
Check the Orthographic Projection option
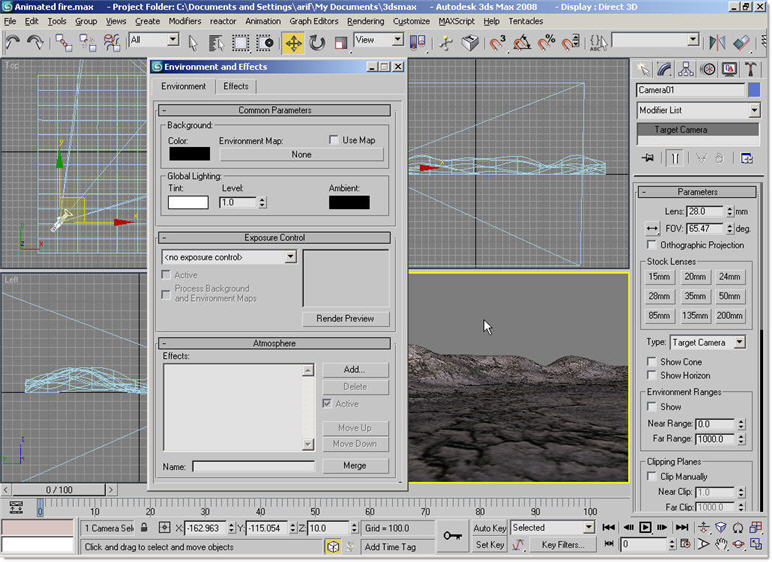653,245
